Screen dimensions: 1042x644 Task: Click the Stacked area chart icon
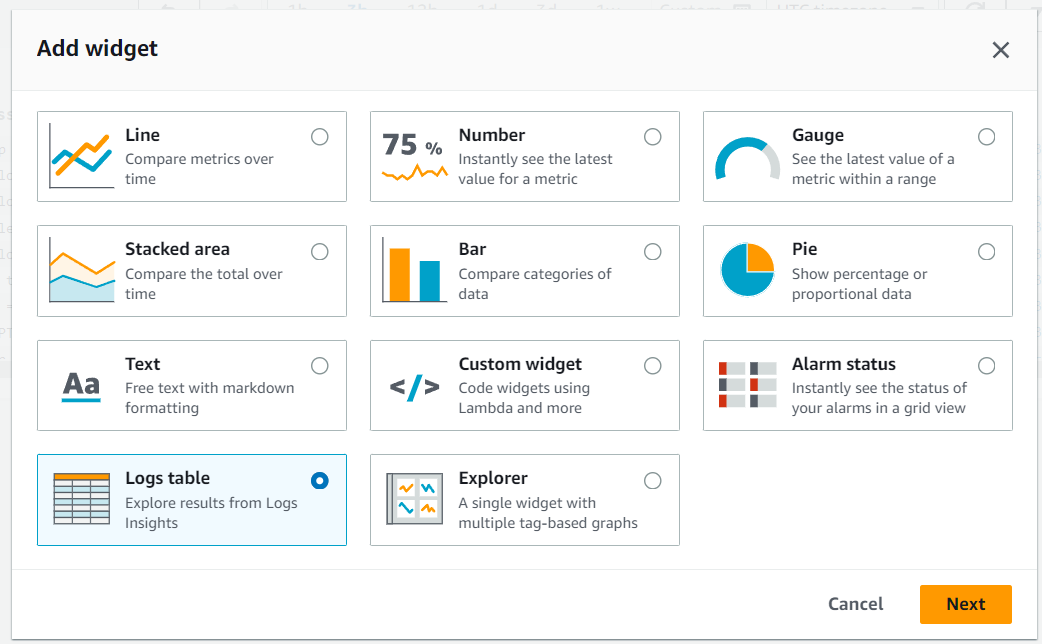pos(80,272)
